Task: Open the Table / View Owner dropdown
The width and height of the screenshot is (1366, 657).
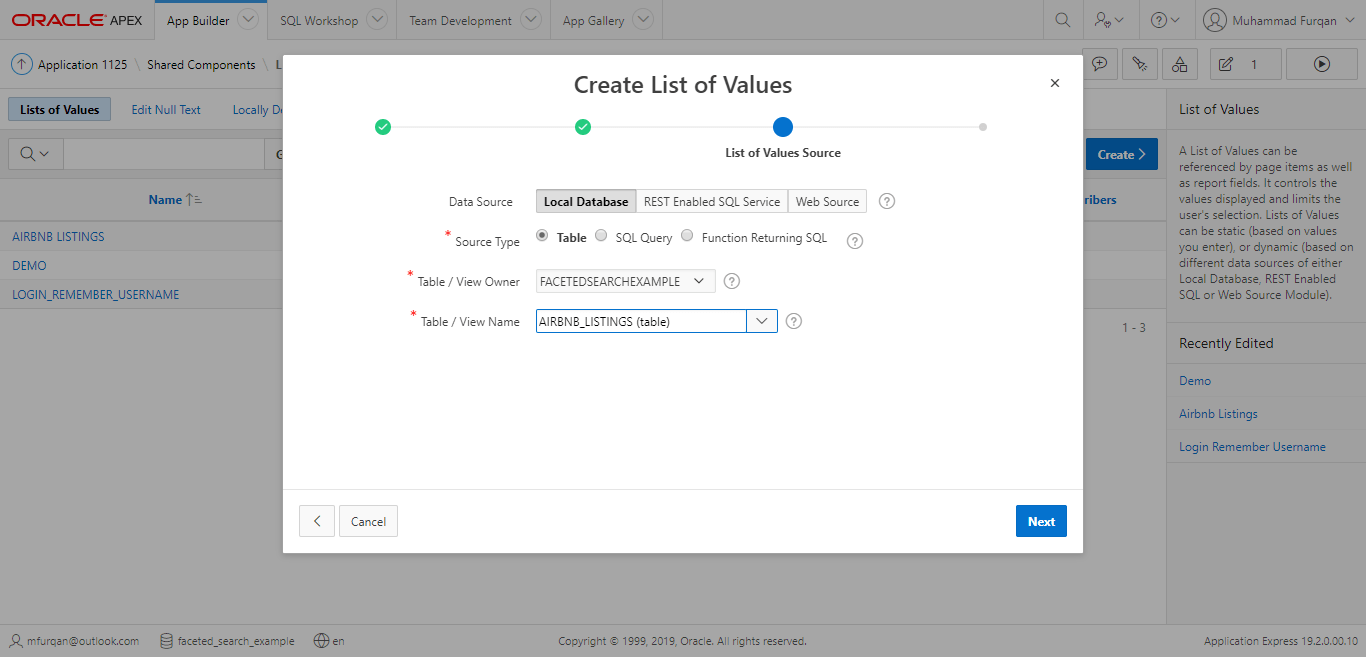Action: [626, 281]
